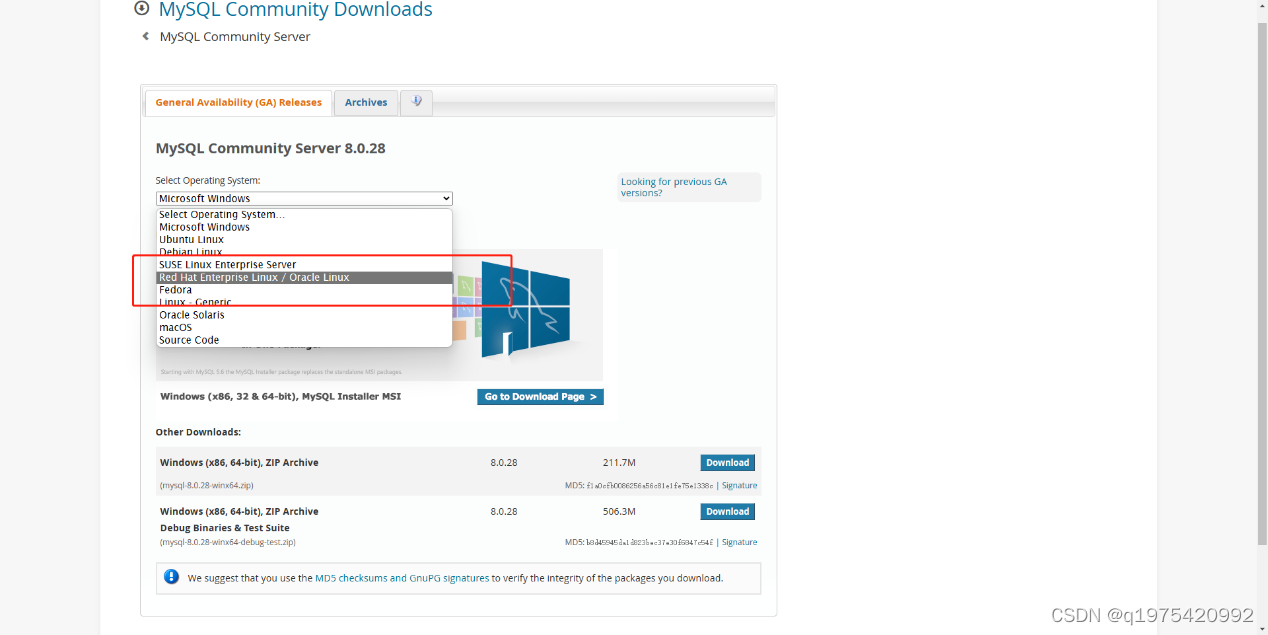Open Signature link for mysql-8.0.28-winx64.zip
This screenshot has width=1268, height=635.
click(739, 486)
